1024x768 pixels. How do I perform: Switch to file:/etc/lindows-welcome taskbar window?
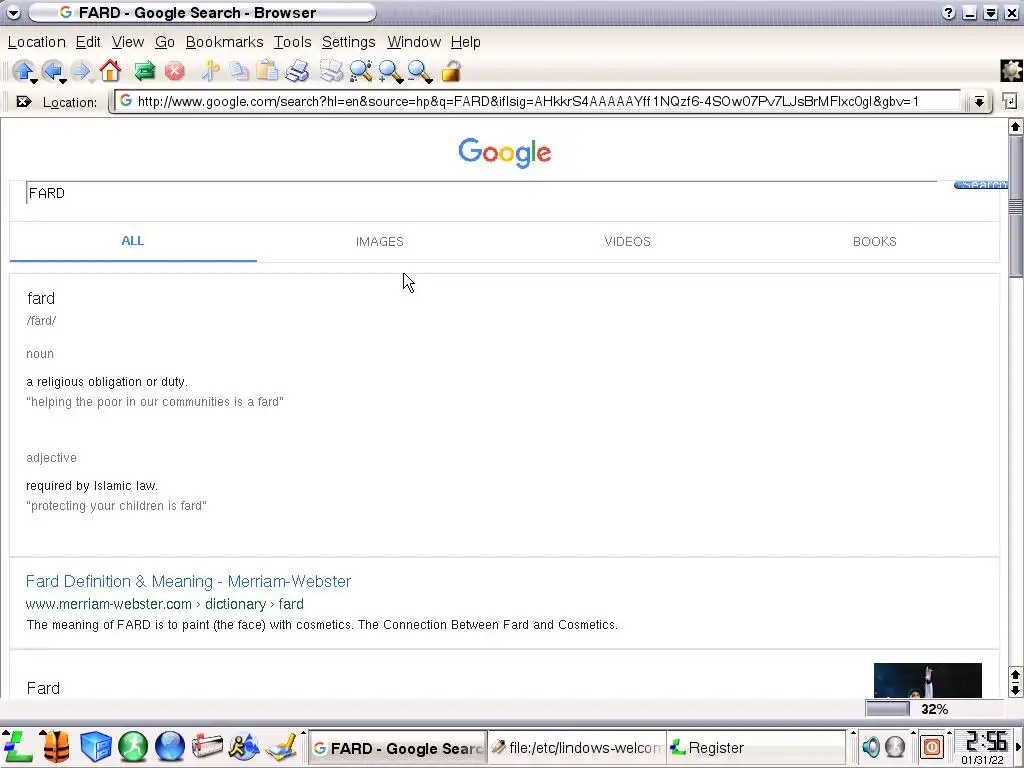click(577, 748)
